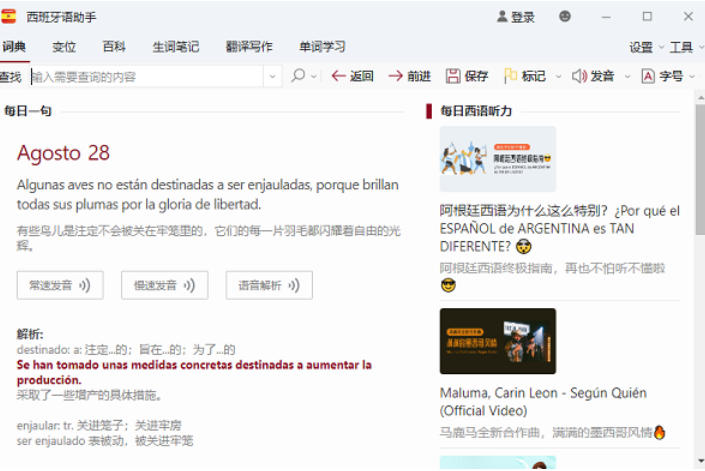Open the Maluma, Carin Leon - Según Quién link

543,401
